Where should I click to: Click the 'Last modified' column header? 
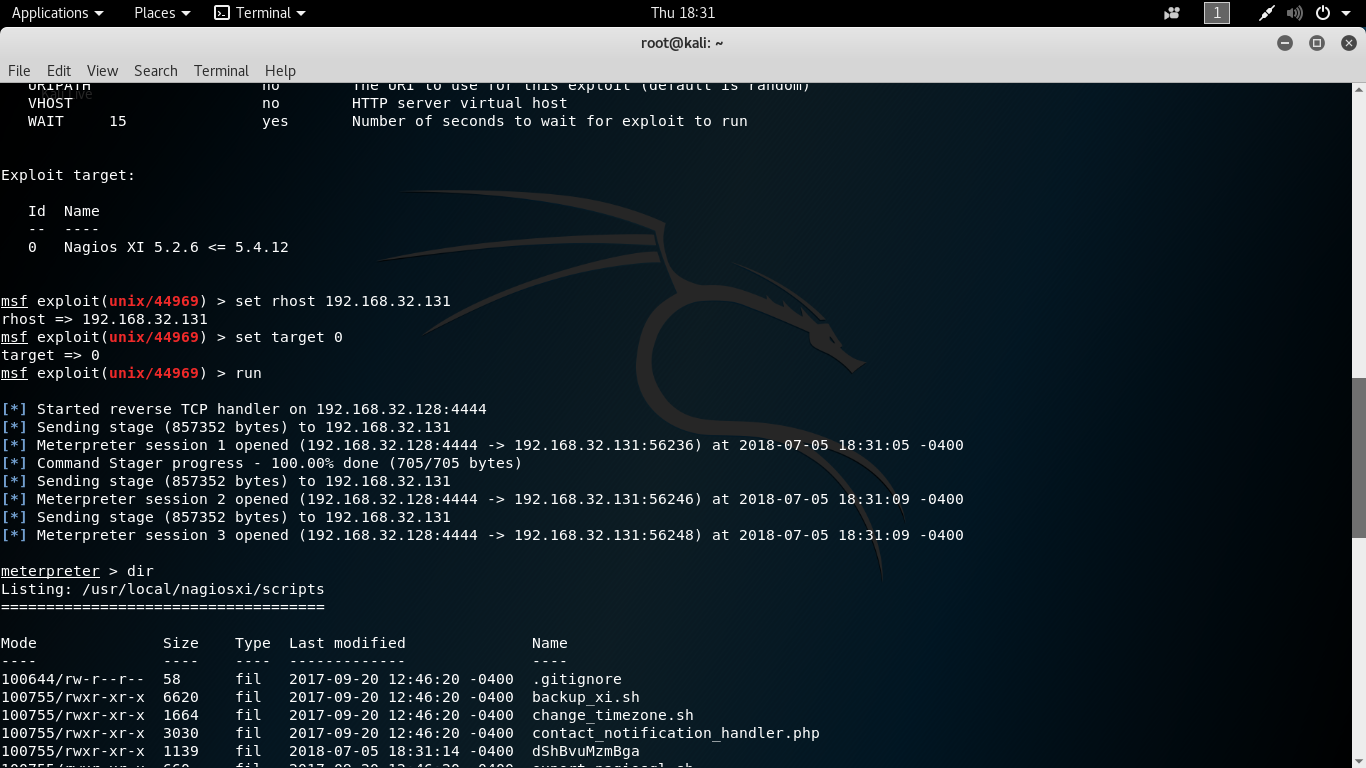[347, 643]
